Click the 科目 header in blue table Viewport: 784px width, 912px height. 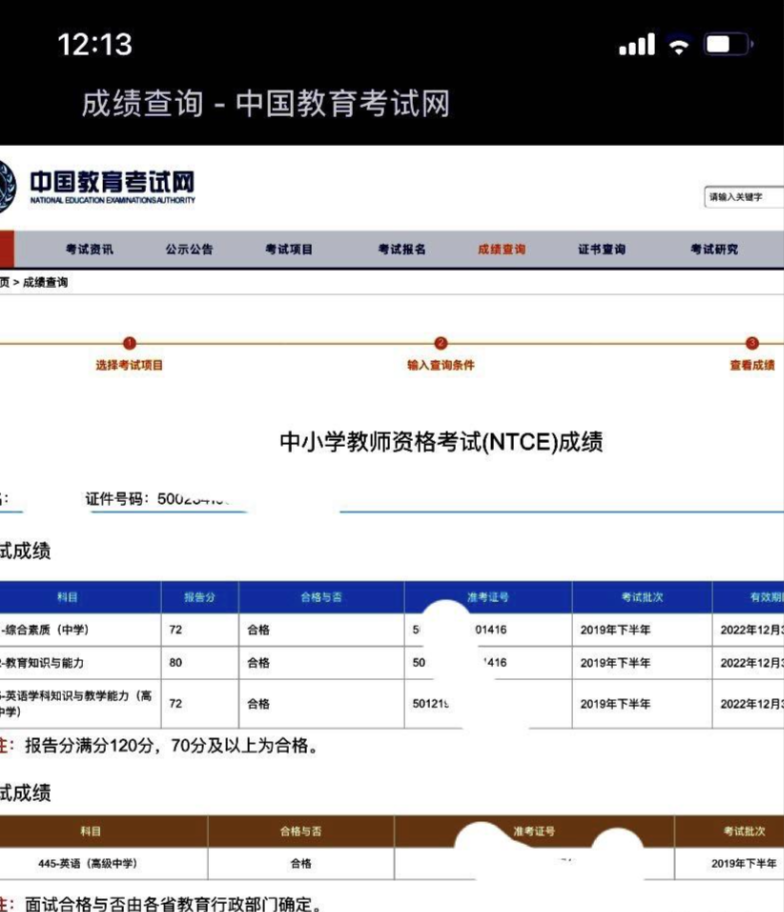point(67,597)
